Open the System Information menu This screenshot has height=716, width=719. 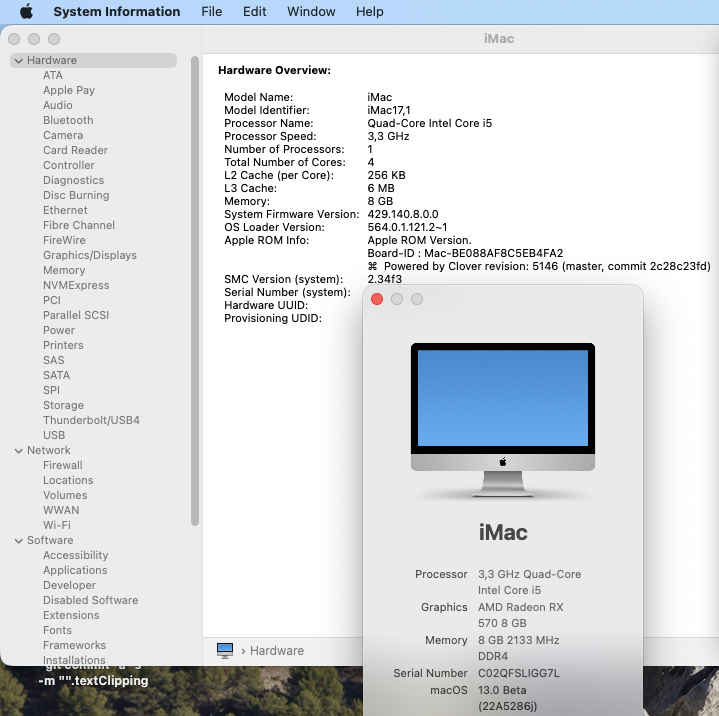click(116, 11)
